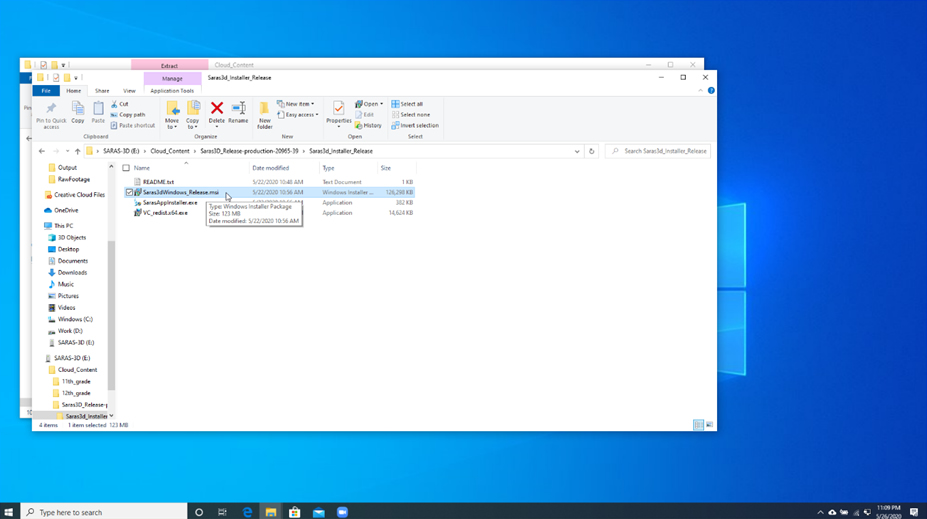The image size is (927, 519).
Task: Click the Edit ribbon button
Action: click(x=365, y=115)
